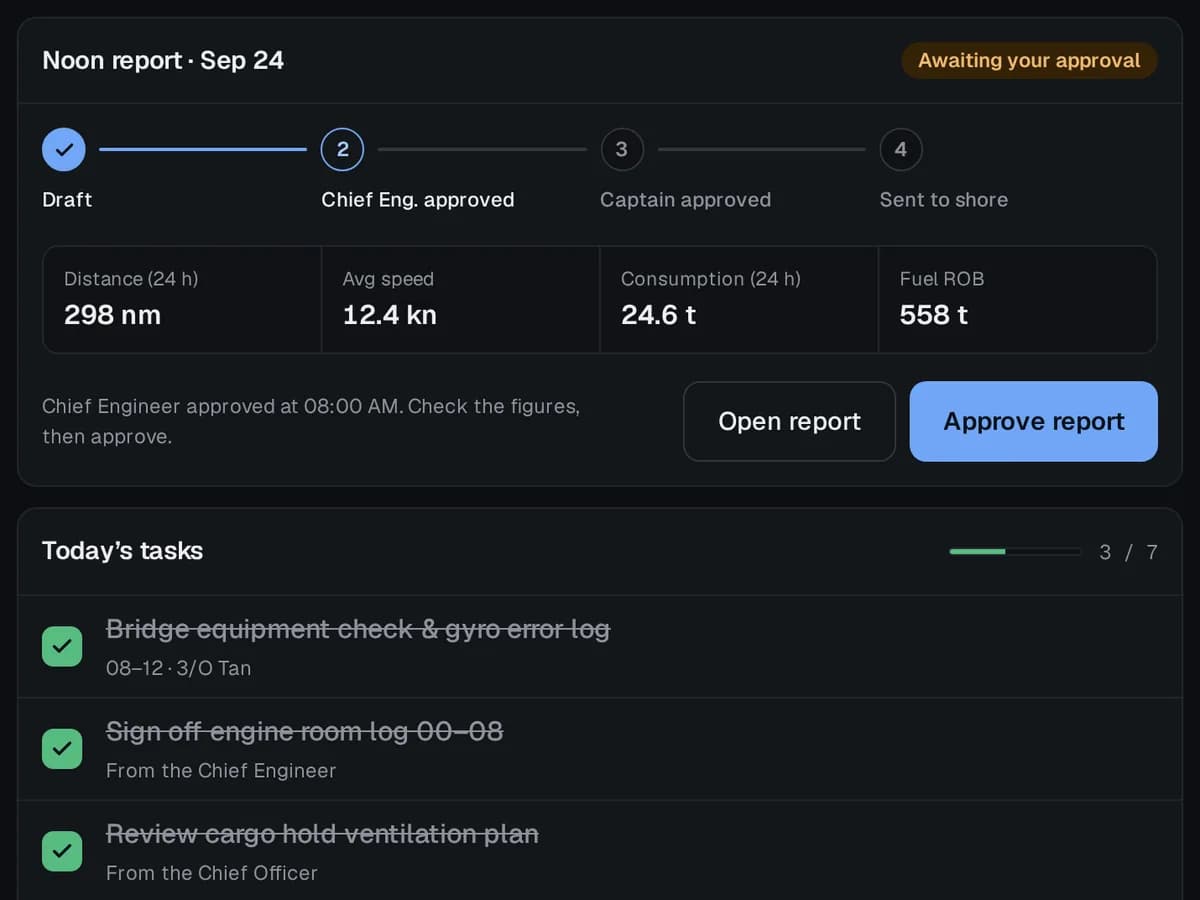Click the 08–12 · 3/O Tan subtitle
The image size is (1200, 900).
click(x=178, y=668)
